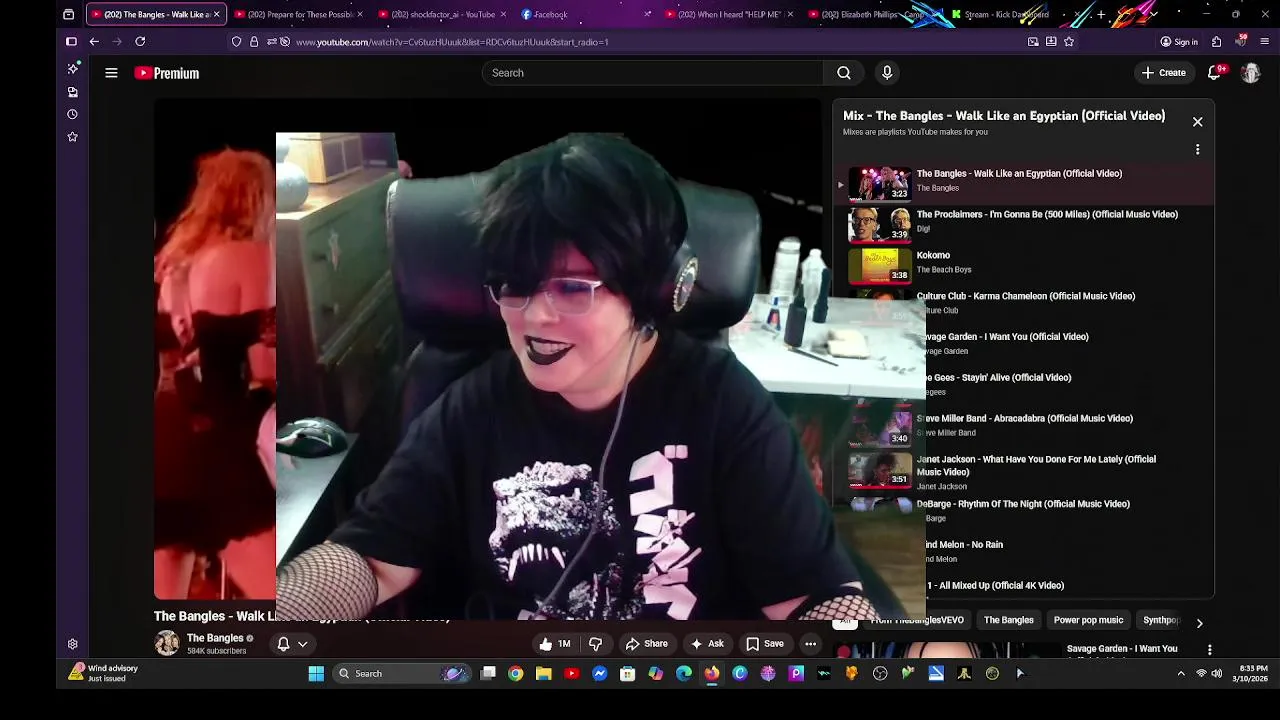
Task: Switch to the Prepare for These Possible tab
Action: 299,14
